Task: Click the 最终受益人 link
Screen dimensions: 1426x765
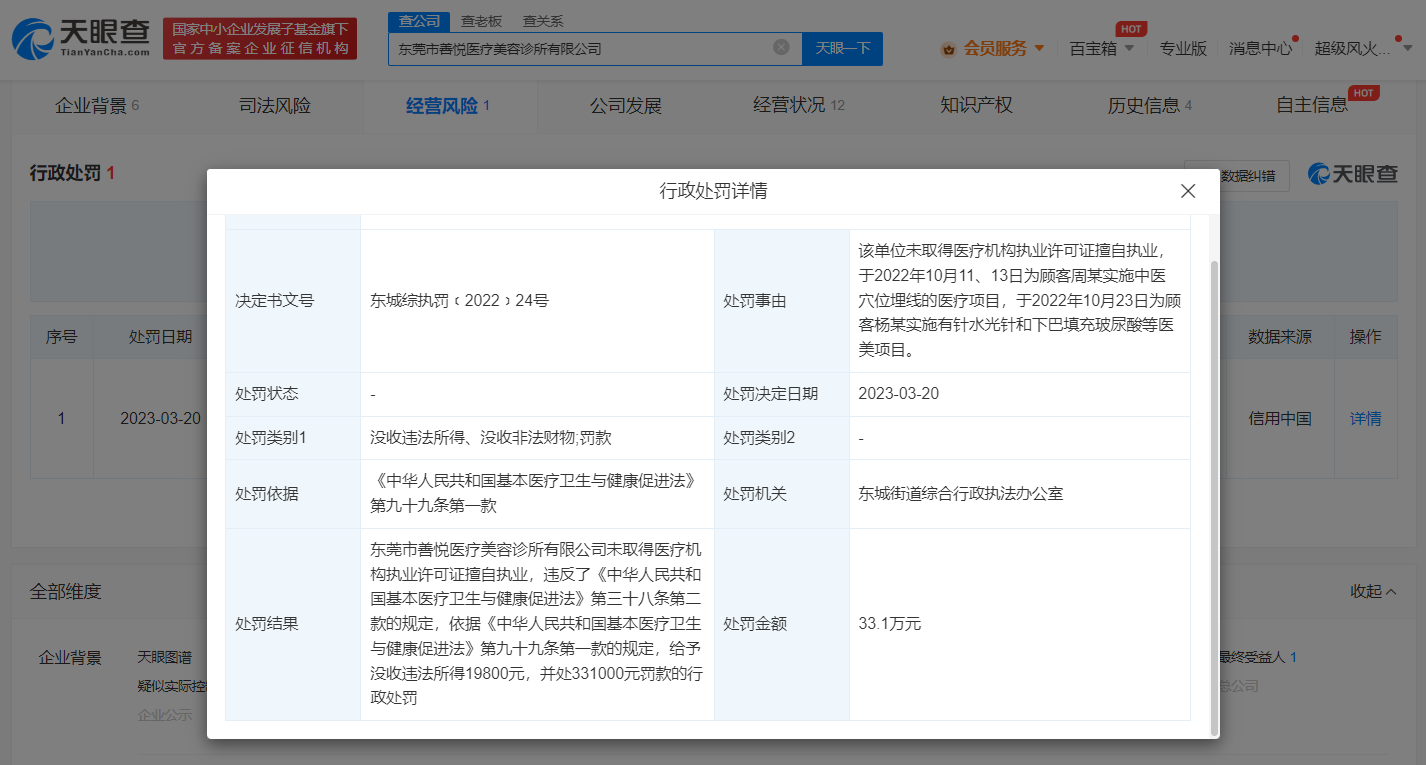Action: (x=1256, y=657)
